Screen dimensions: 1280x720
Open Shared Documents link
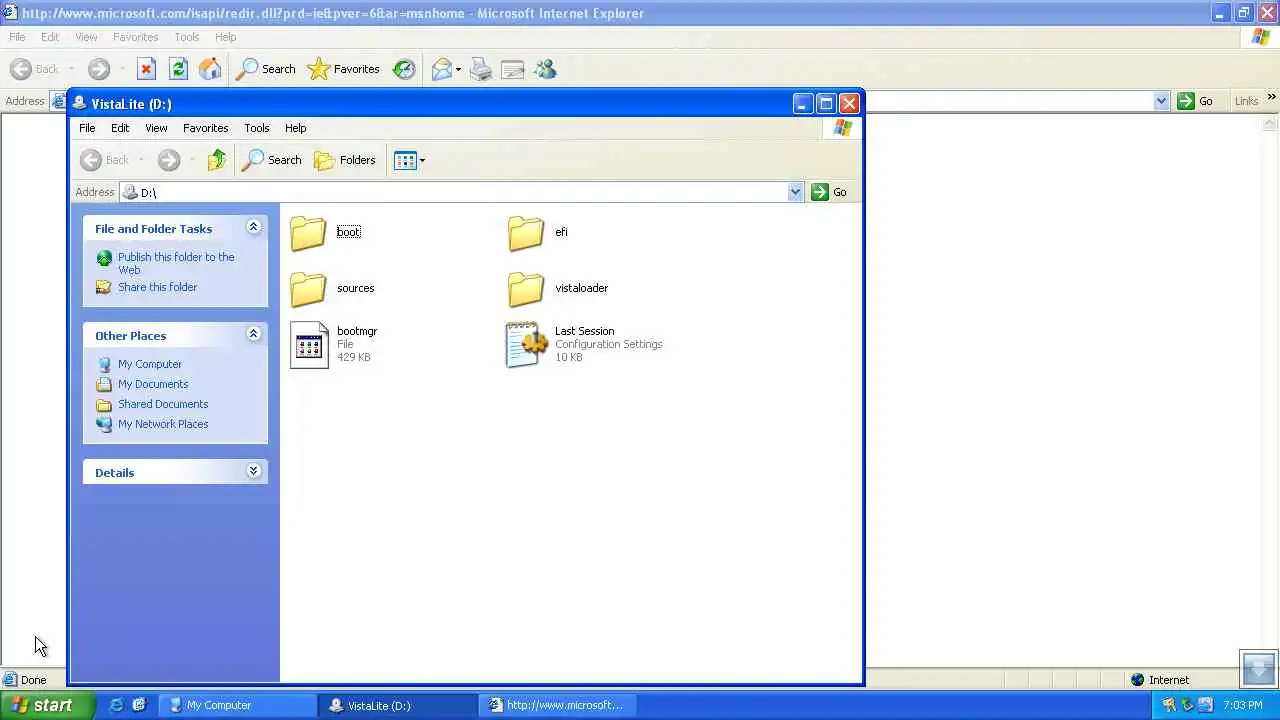click(x=163, y=404)
